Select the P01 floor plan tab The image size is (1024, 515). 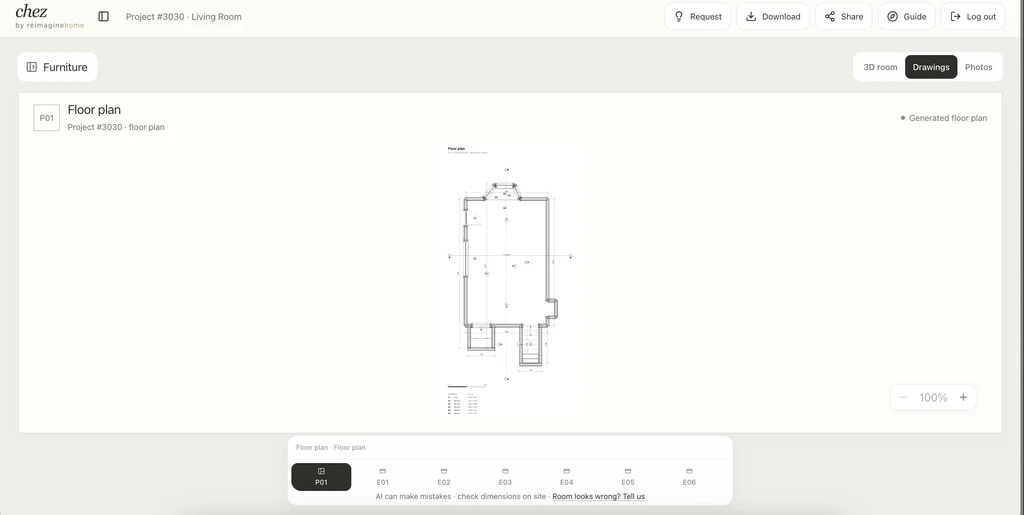click(321, 477)
